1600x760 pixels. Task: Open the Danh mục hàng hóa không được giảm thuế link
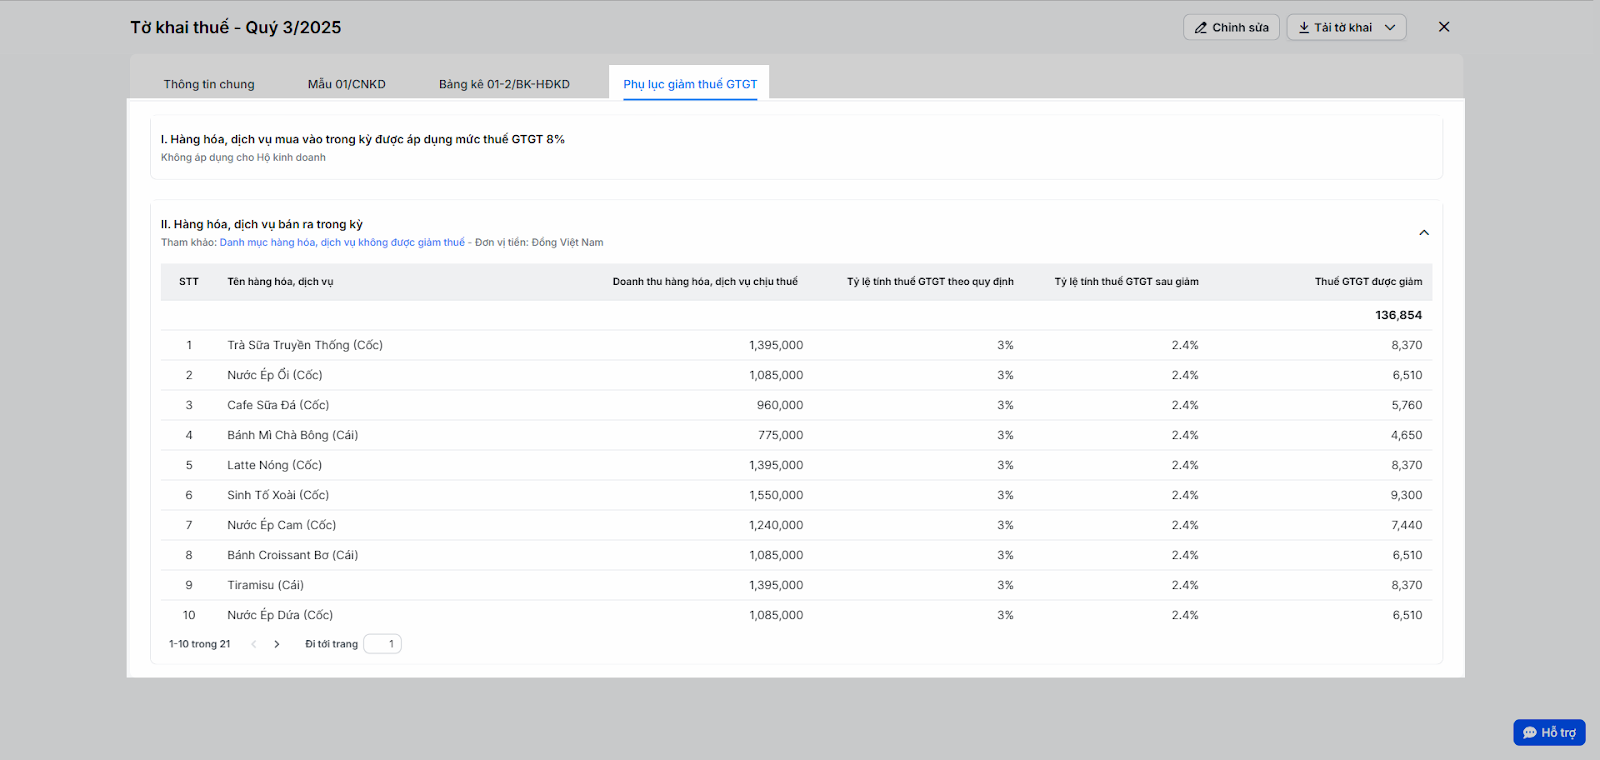click(x=342, y=243)
